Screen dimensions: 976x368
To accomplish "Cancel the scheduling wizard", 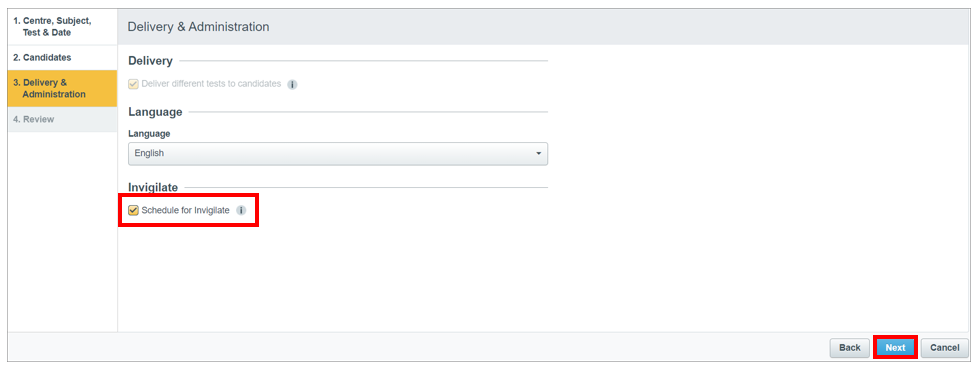I will (x=945, y=347).
